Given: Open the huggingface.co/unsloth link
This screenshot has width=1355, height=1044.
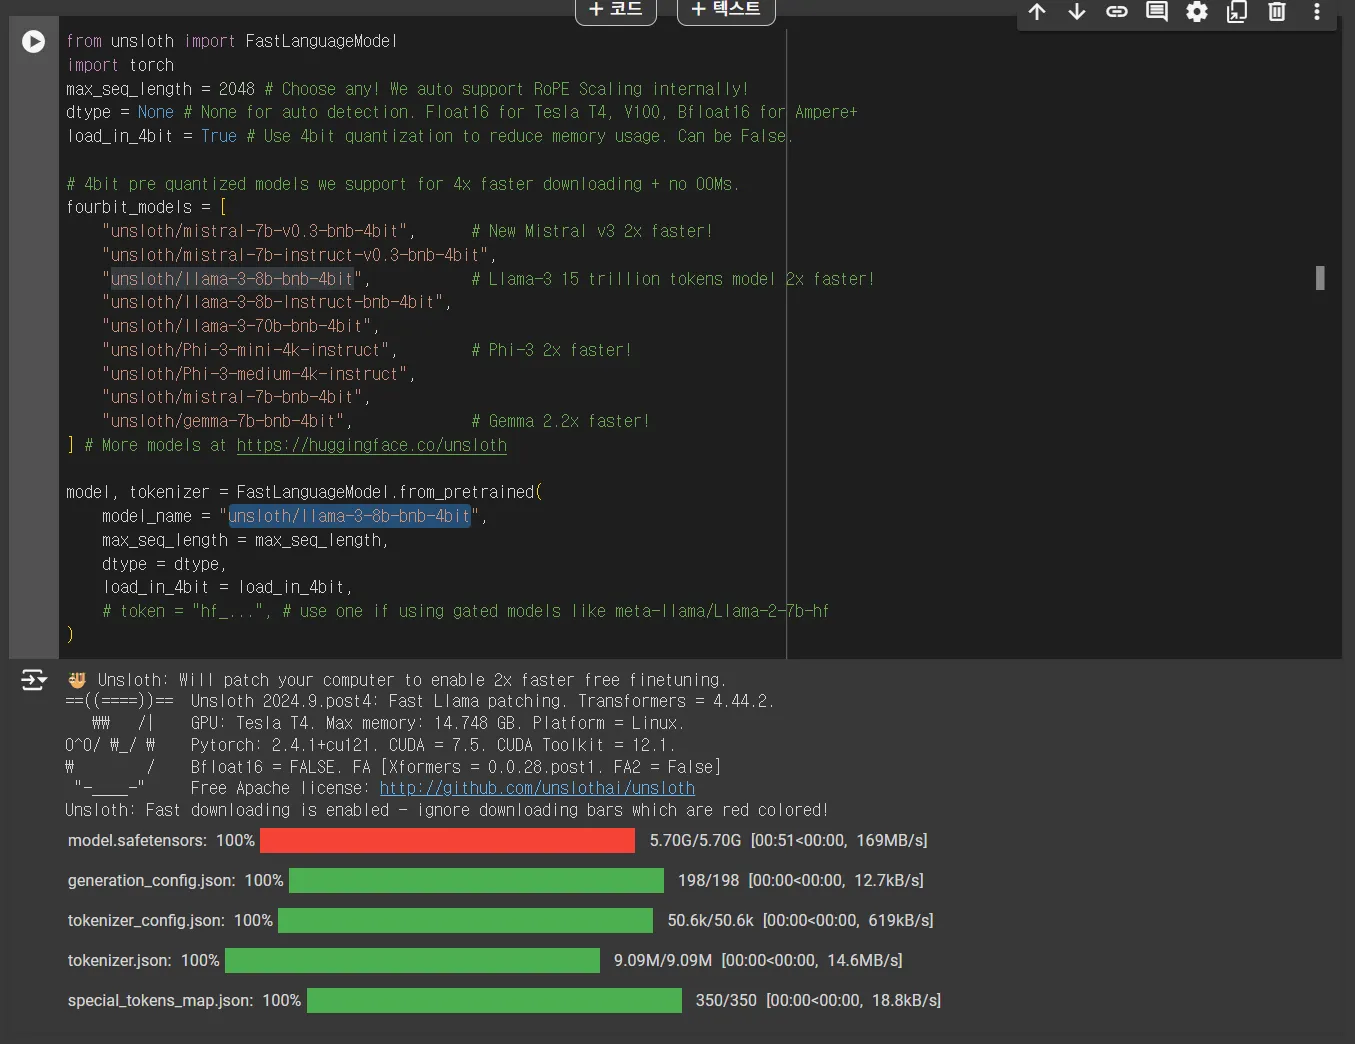Looking at the screenshot, I should click(371, 445).
